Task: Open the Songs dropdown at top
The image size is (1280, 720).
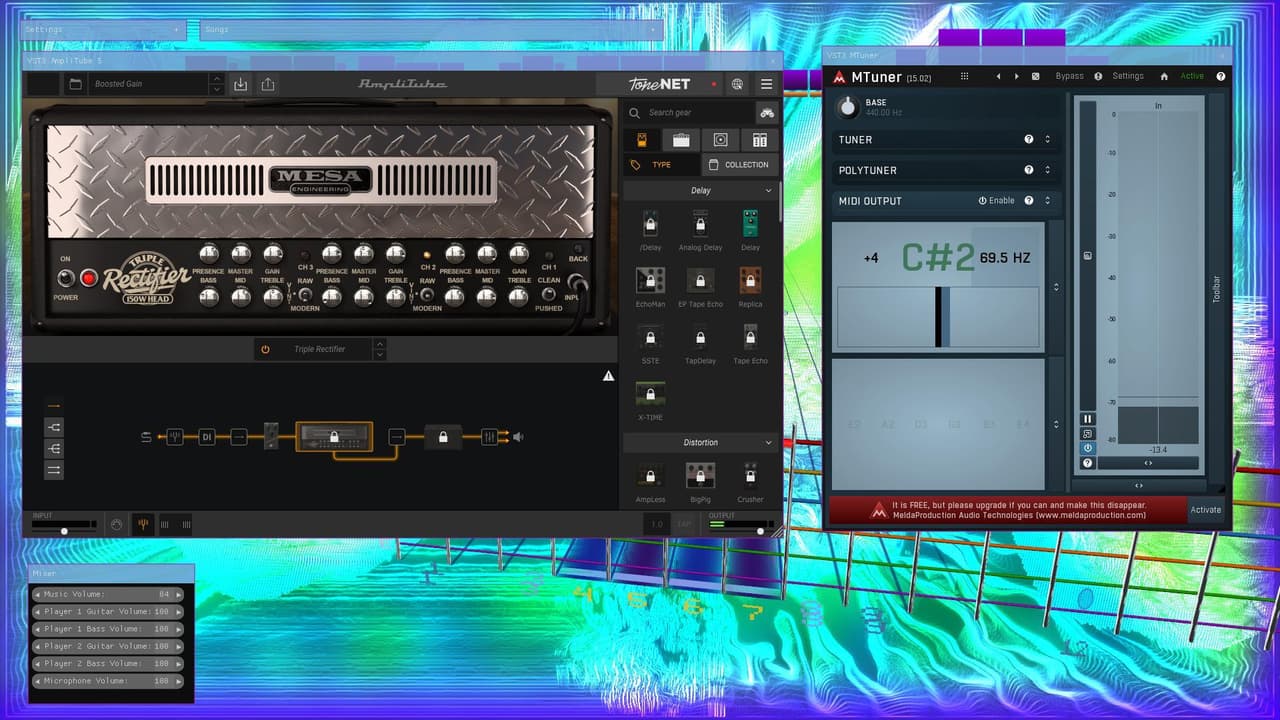Action: (x=432, y=30)
